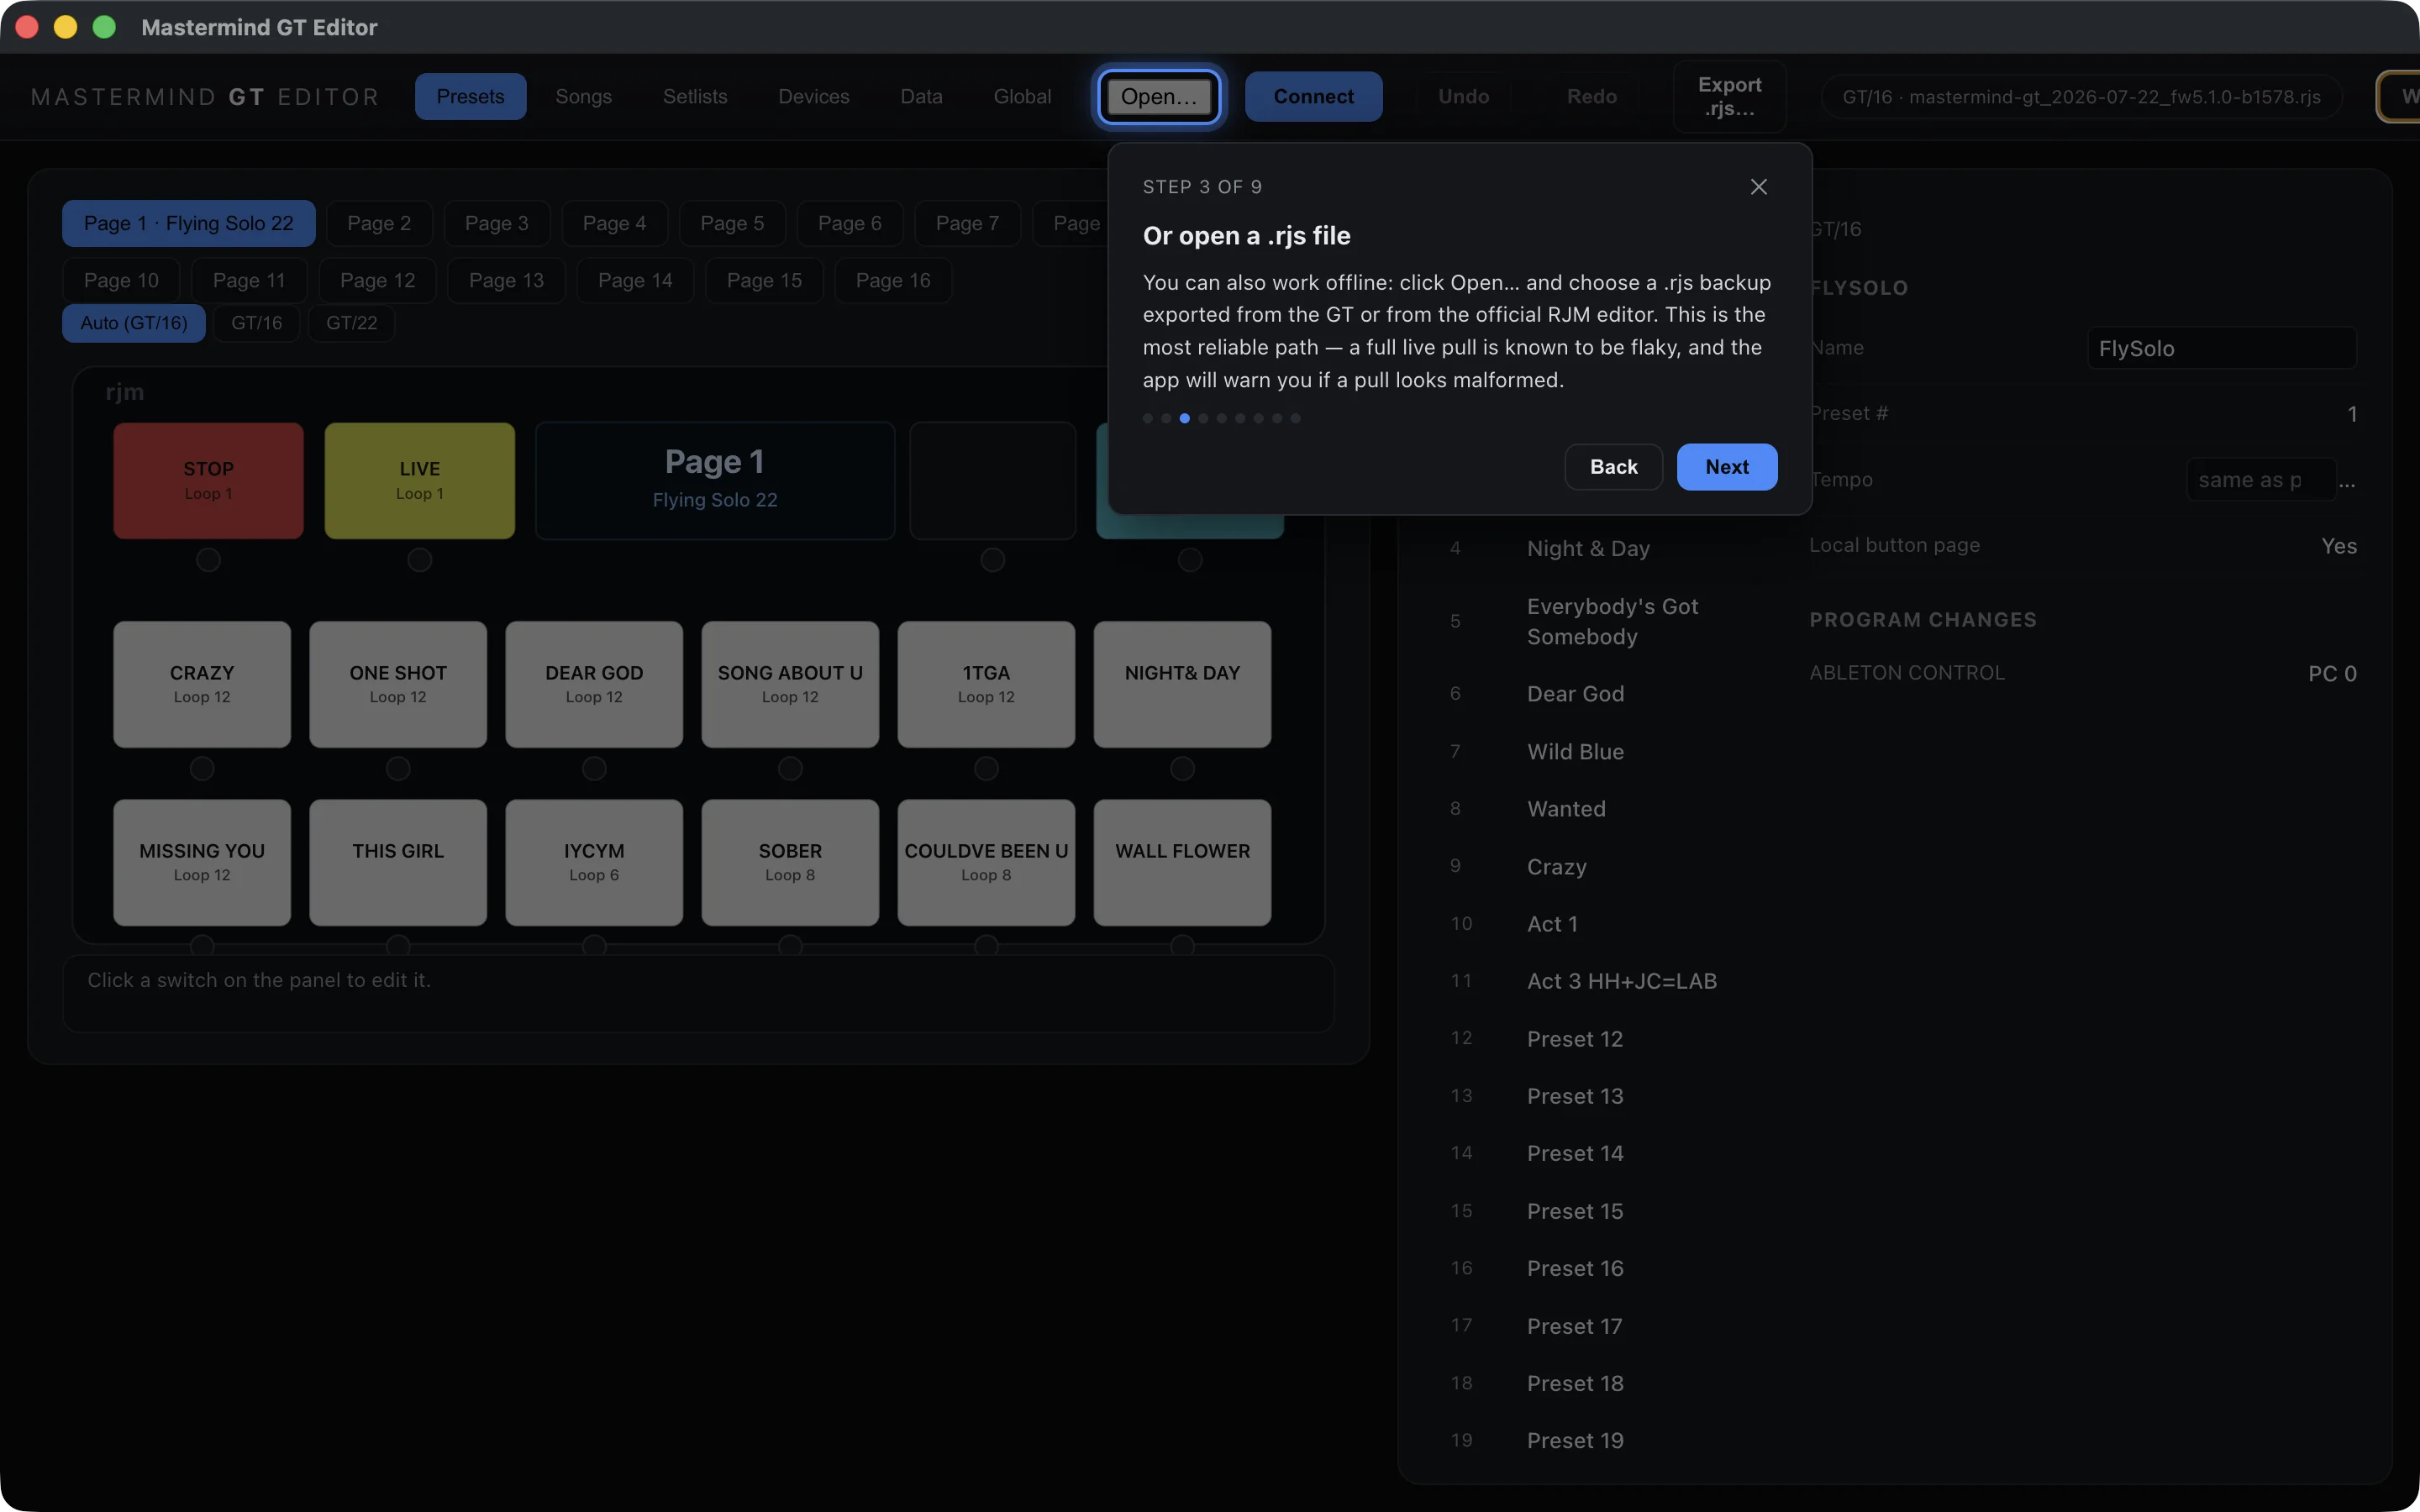Select the Page 3 tab
The width and height of the screenshot is (2420, 1512).
[x=496, y=223]
